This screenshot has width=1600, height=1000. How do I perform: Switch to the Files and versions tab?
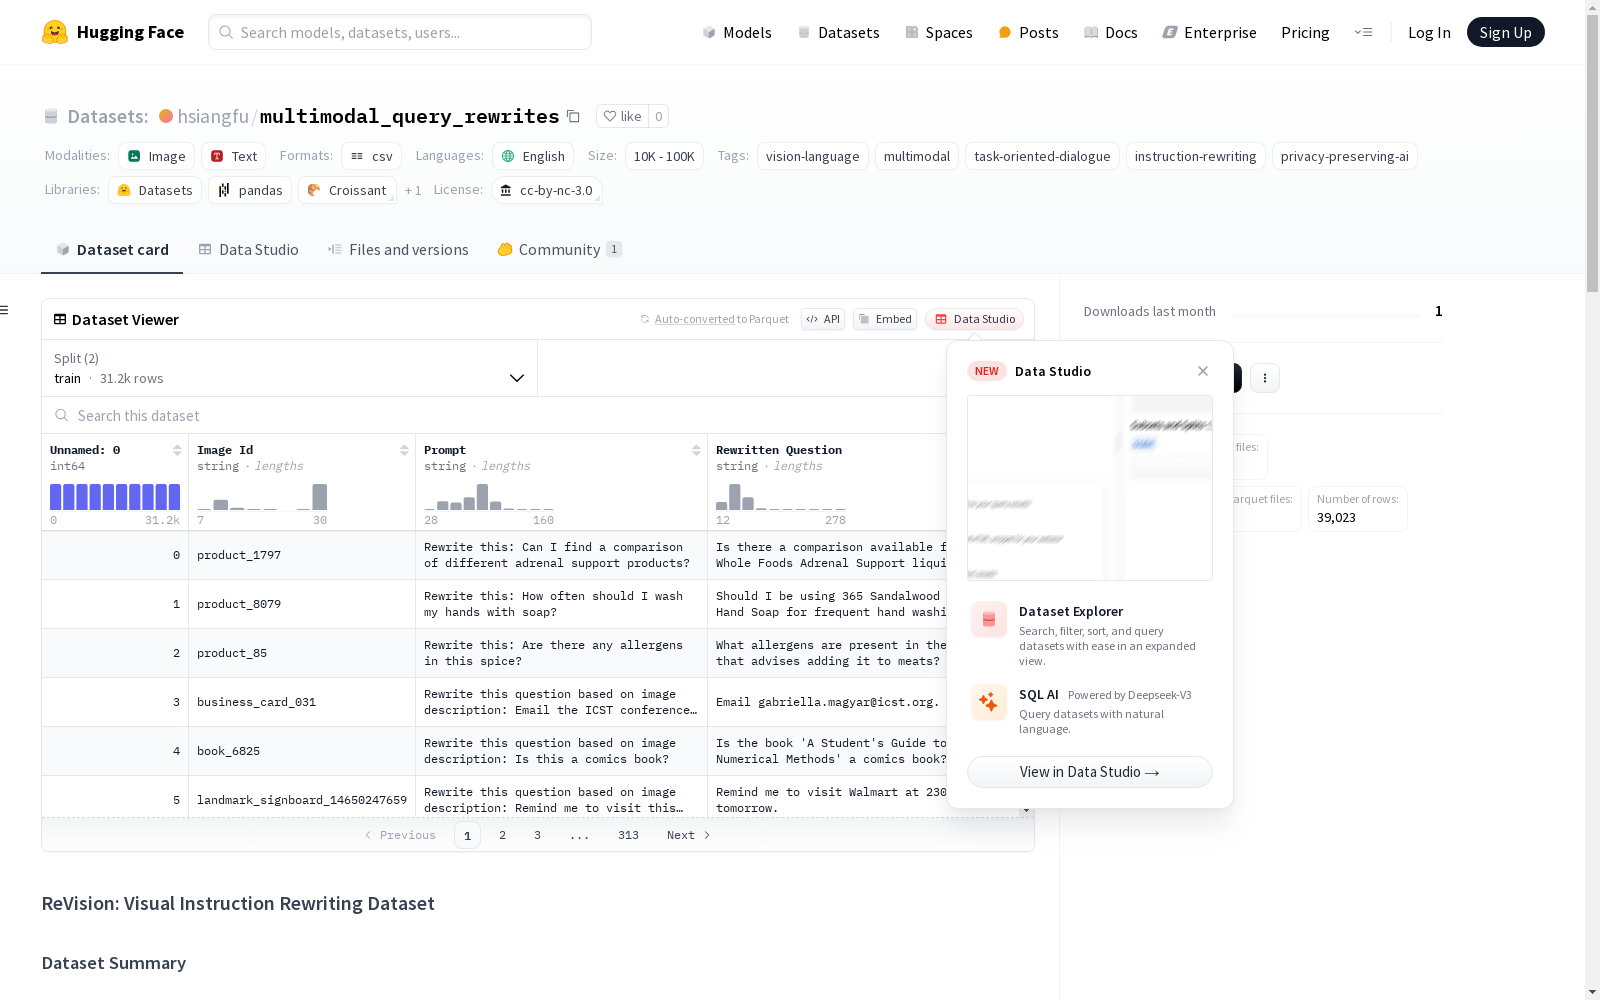398,250
